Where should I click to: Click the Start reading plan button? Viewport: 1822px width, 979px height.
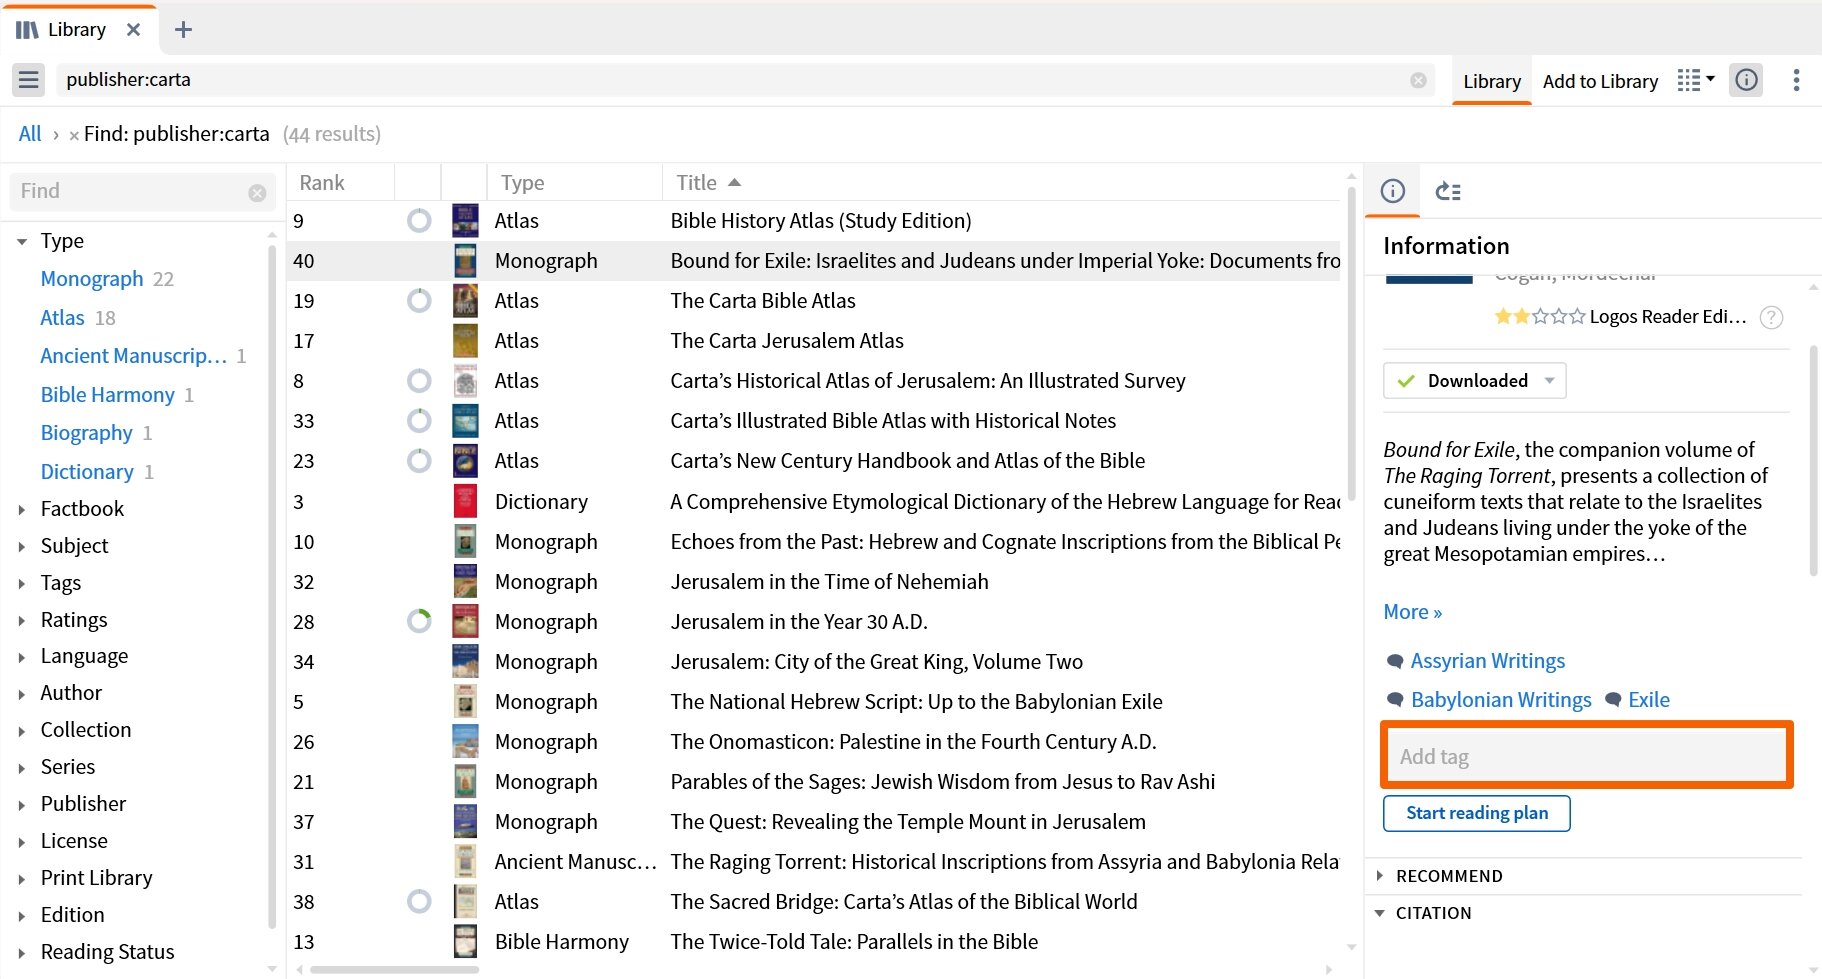(x=1476, y=813)
